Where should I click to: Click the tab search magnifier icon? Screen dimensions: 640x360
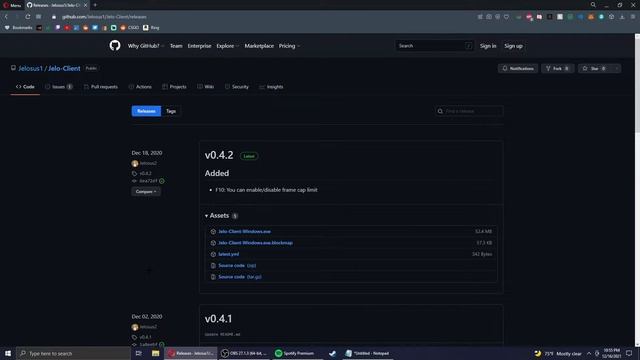tap(593, 5)
